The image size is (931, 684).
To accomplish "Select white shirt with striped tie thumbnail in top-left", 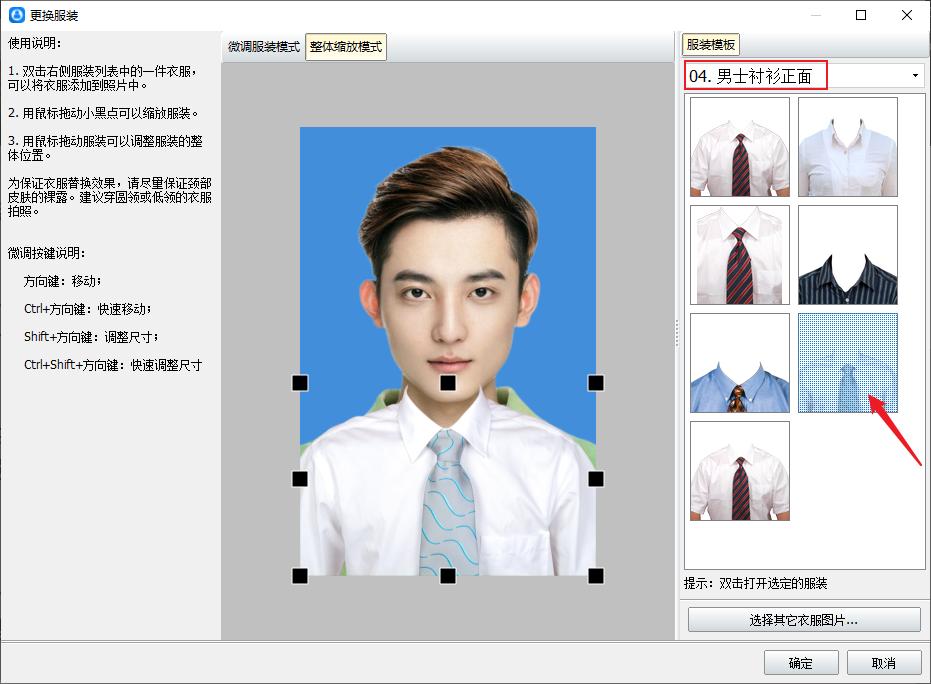I will (740, 146).
